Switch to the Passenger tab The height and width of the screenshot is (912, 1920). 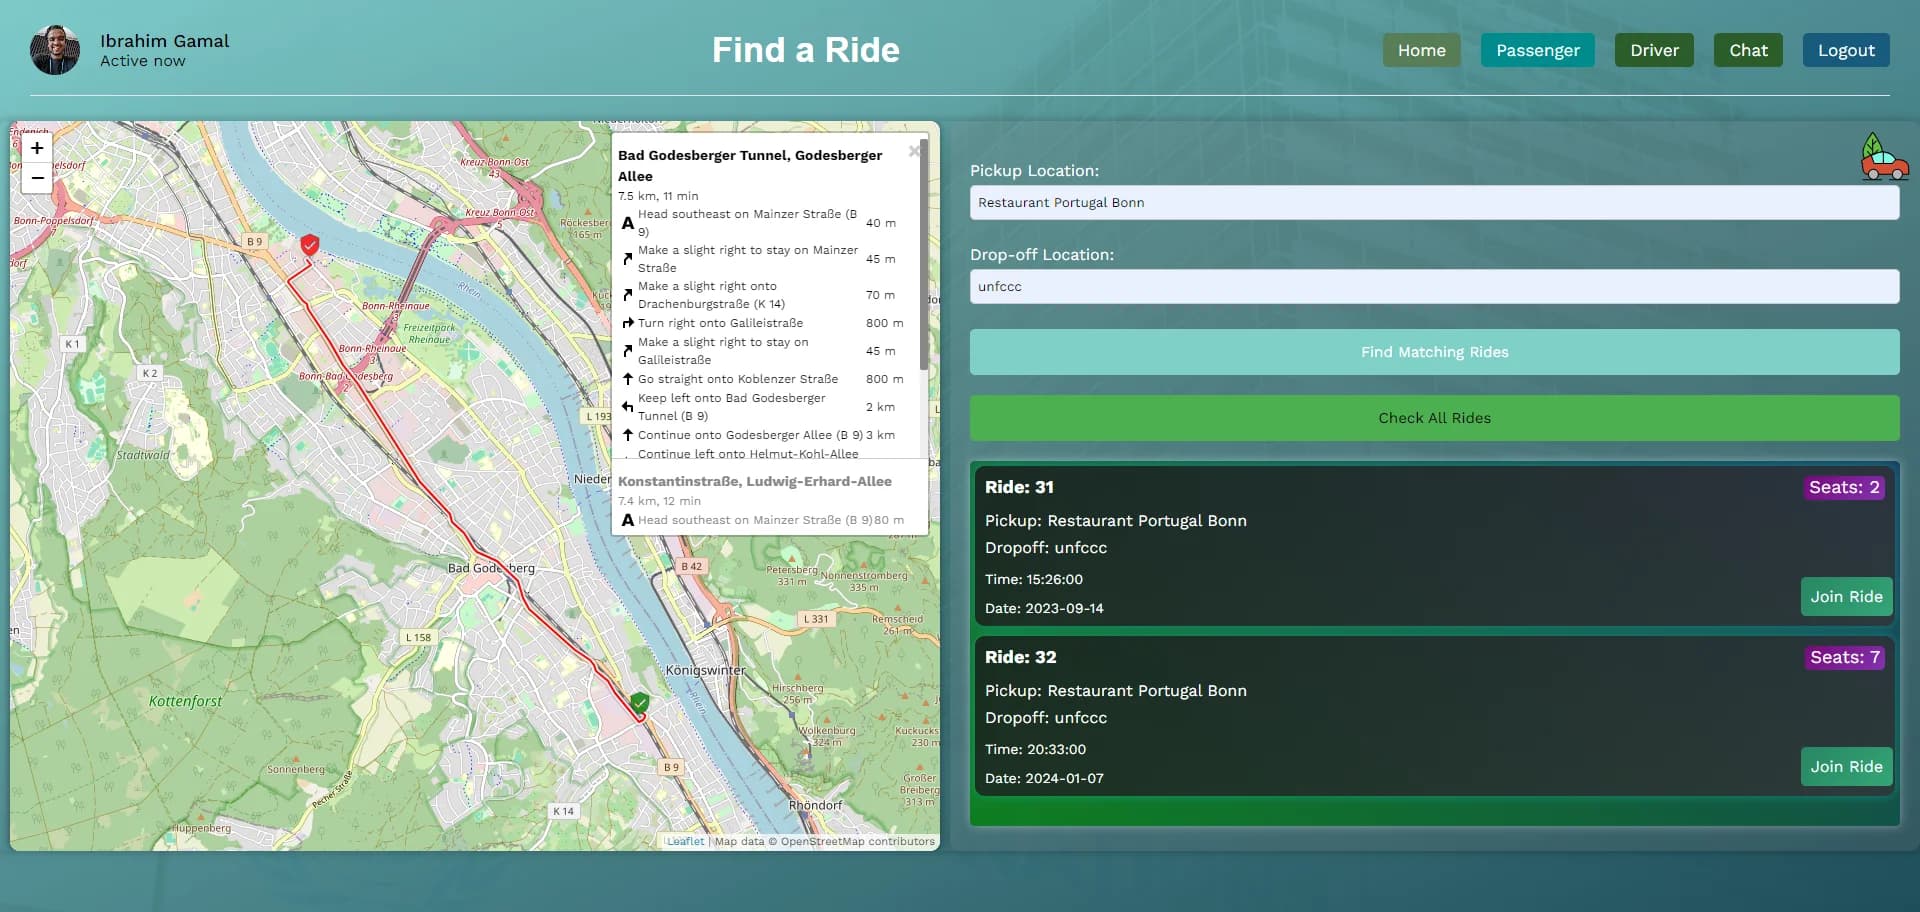coord(1537,50)
